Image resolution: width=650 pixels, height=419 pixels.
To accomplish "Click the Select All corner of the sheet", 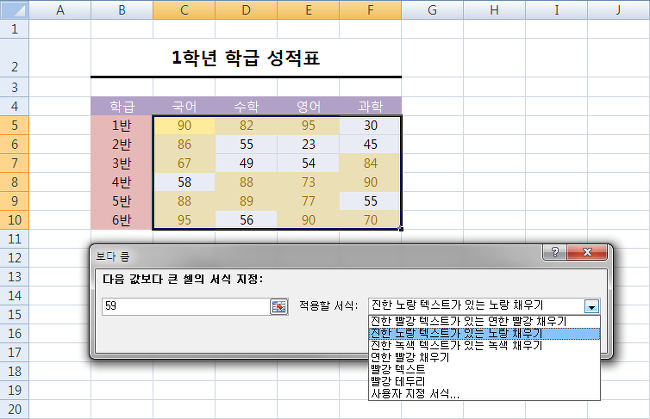I will pyautogui.click(x=14, y=10).
